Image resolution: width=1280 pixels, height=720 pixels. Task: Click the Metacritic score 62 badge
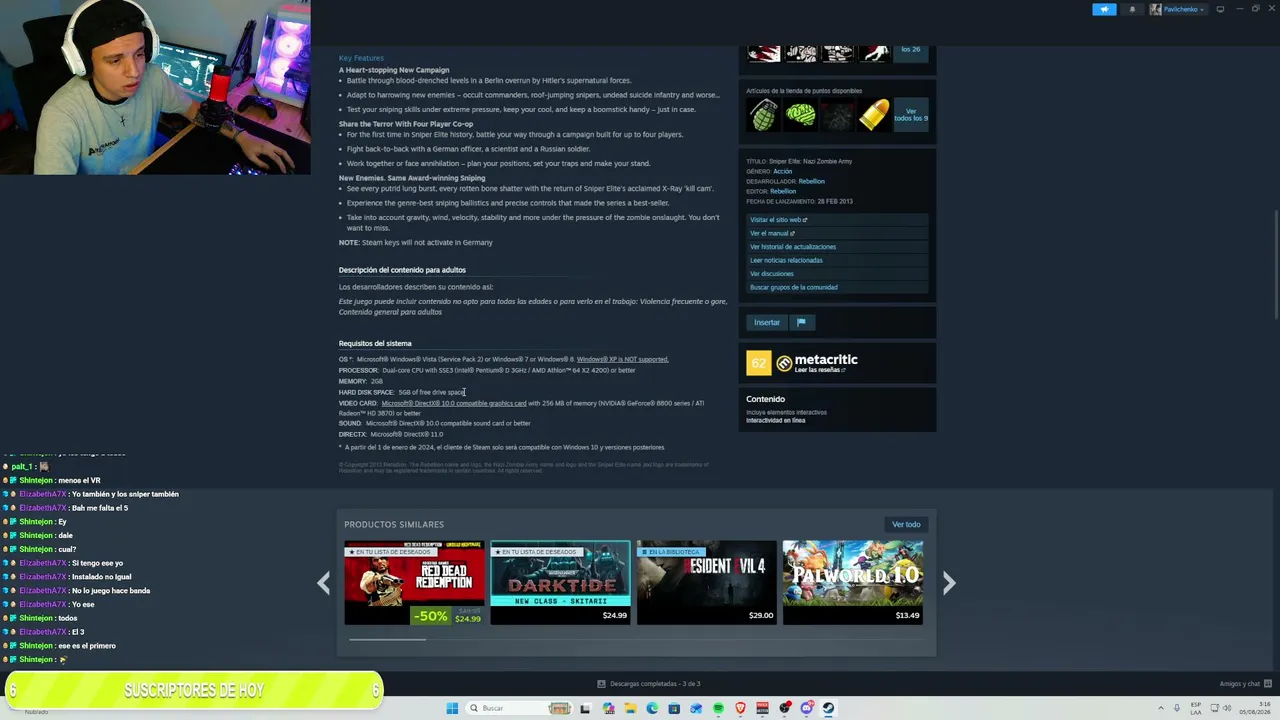point(759,363)
